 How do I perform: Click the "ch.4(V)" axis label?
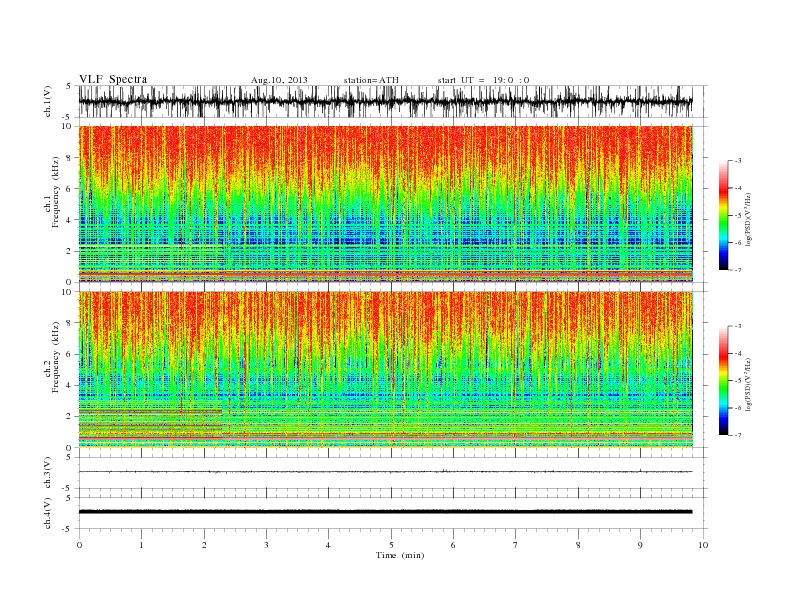point(48,515)
